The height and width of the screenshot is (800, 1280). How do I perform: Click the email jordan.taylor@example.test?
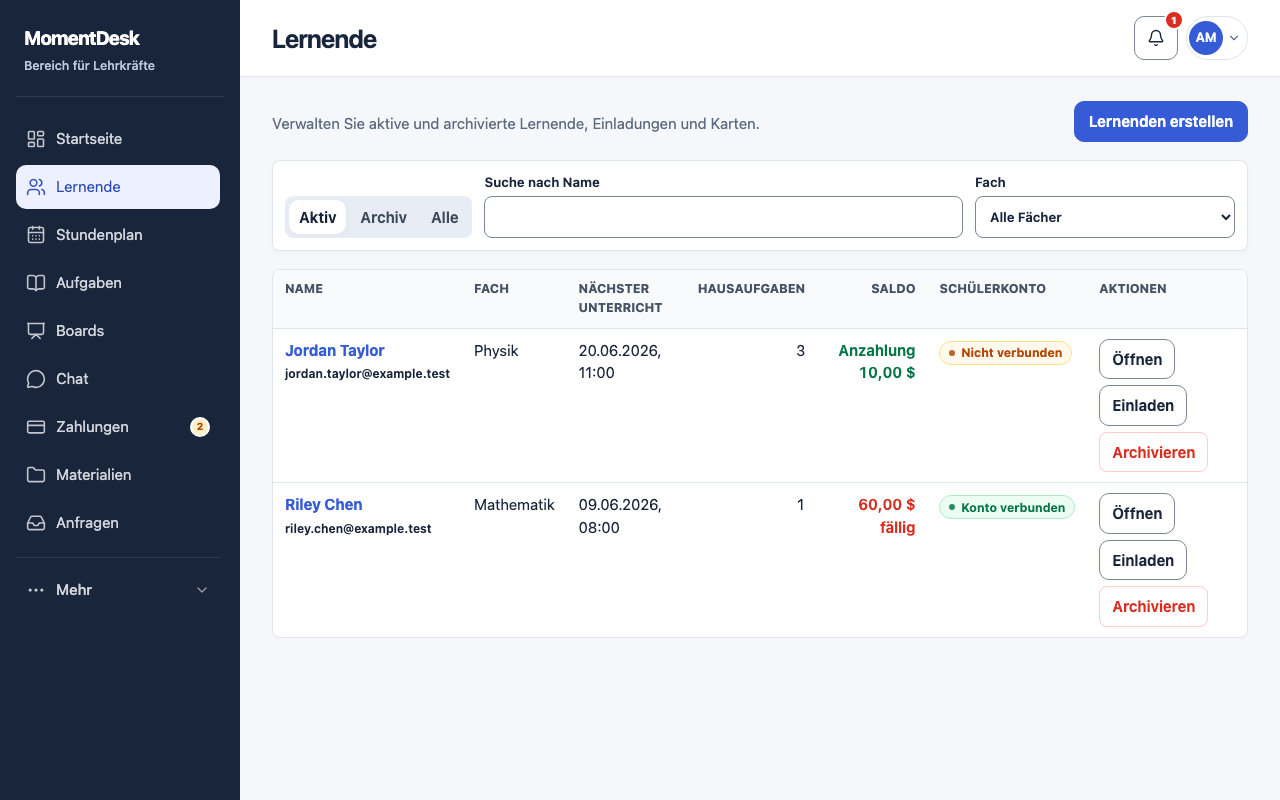click(x=367, y=374)
